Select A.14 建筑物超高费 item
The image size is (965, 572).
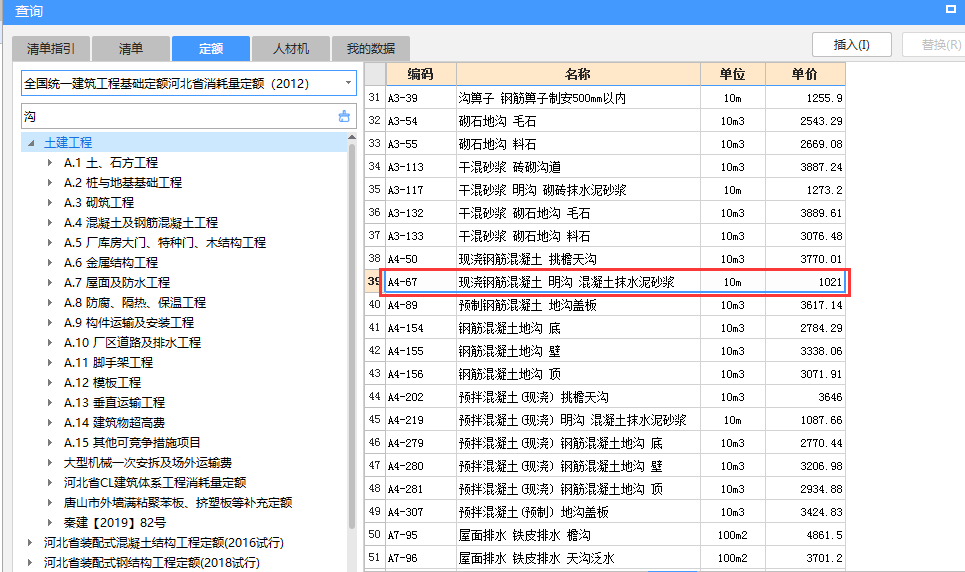coord(114,422)
